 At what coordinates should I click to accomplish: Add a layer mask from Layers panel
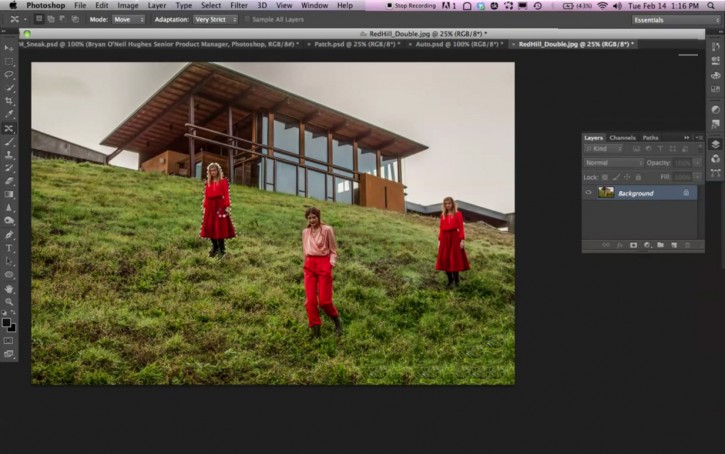coord(633,245)
